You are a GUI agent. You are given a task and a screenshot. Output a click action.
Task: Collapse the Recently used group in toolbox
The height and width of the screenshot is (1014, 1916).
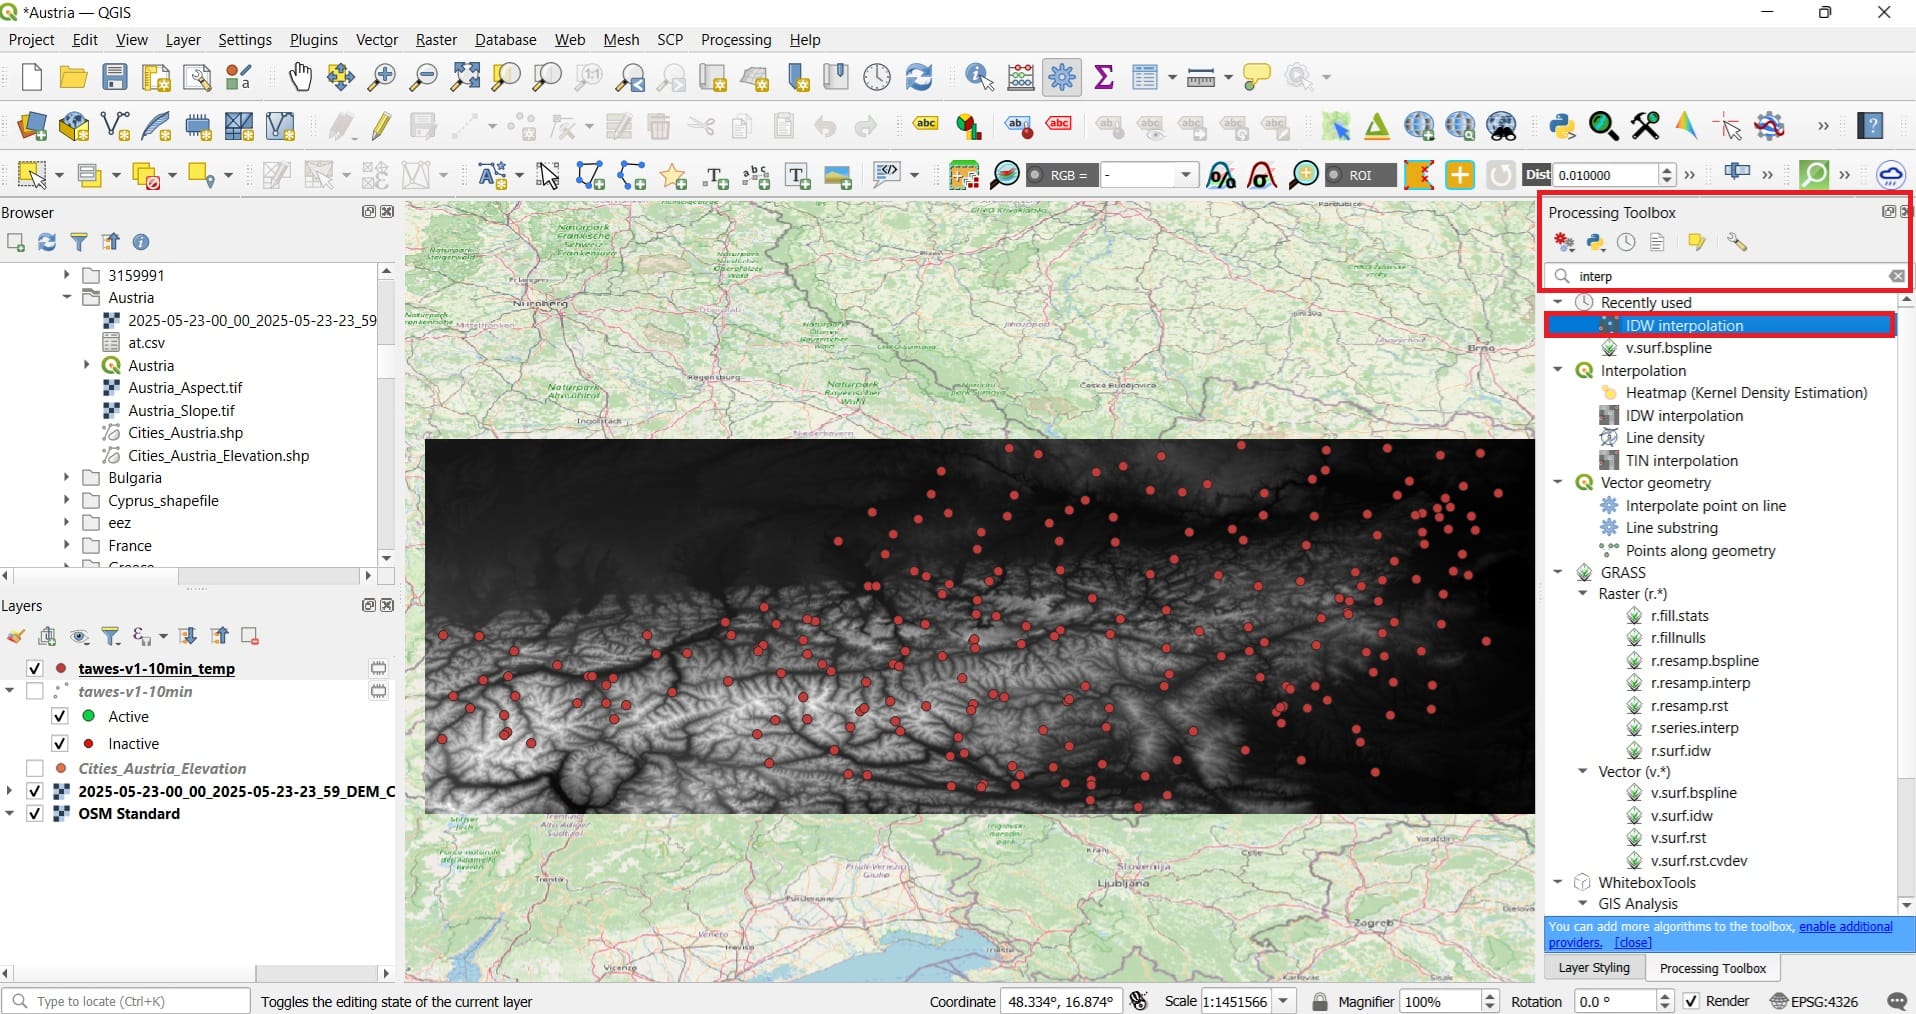tap(1558, 302)
